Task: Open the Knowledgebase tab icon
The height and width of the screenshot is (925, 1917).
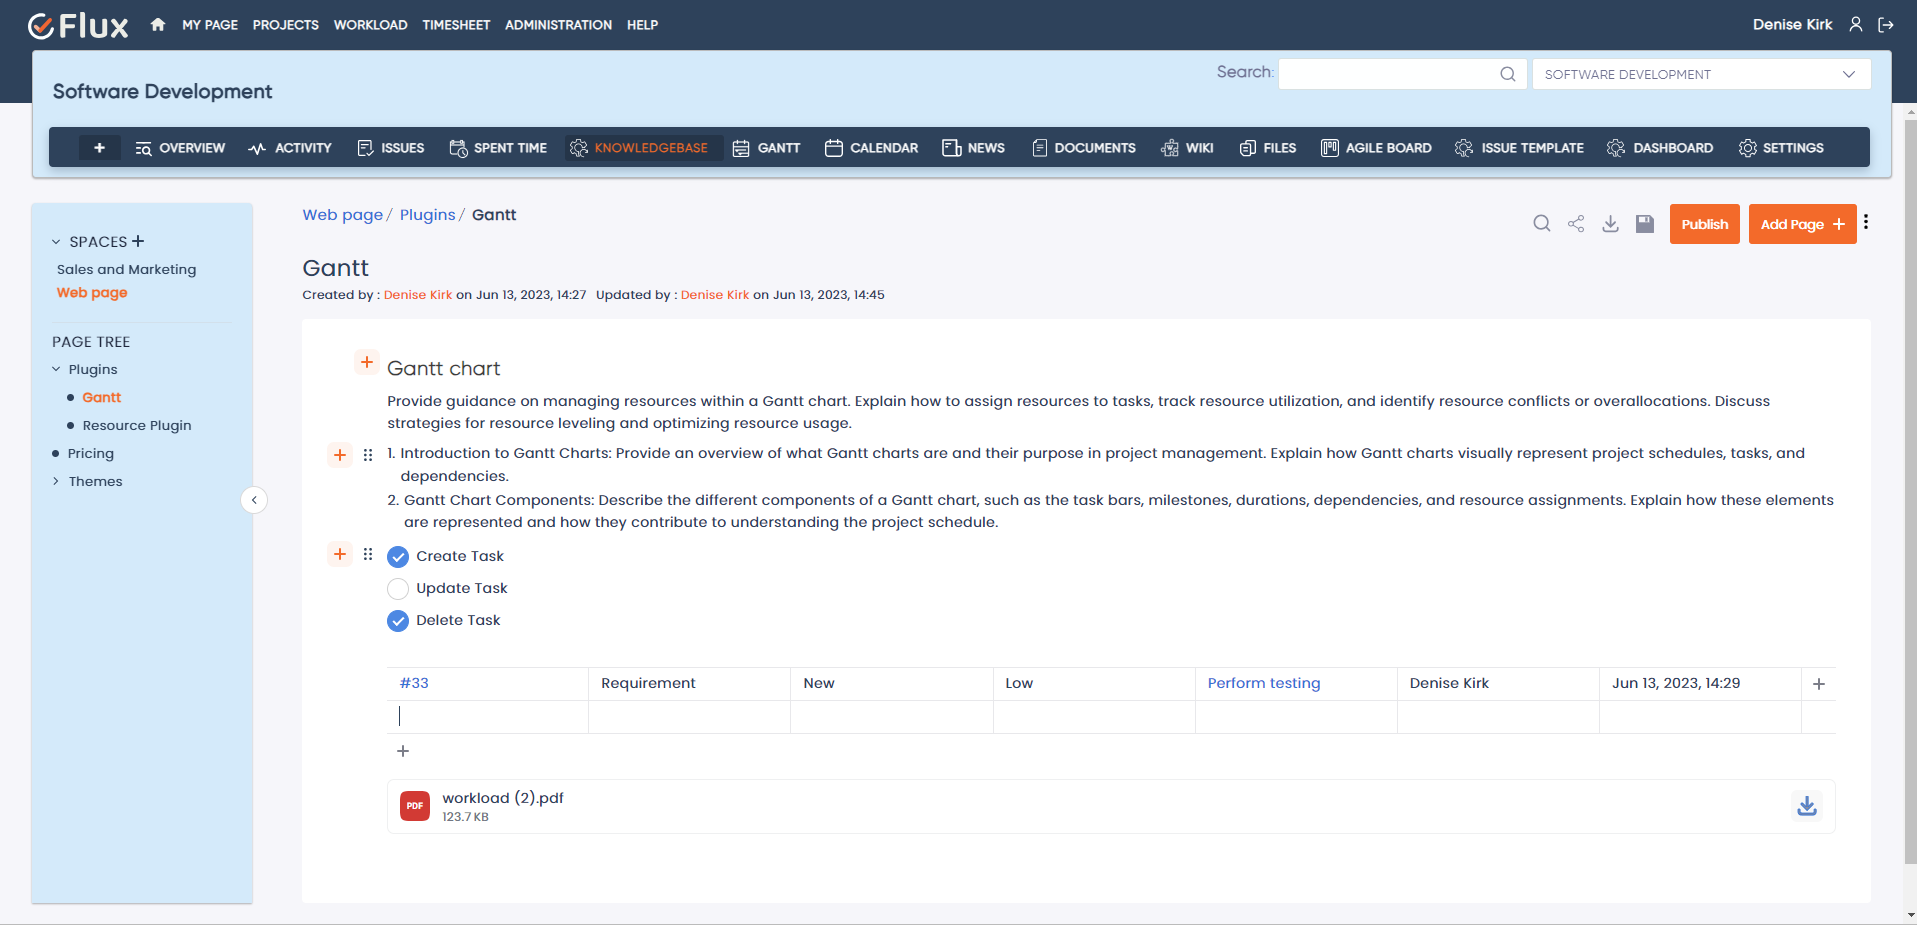Action: pyautogui.click(x=578, y=147)
